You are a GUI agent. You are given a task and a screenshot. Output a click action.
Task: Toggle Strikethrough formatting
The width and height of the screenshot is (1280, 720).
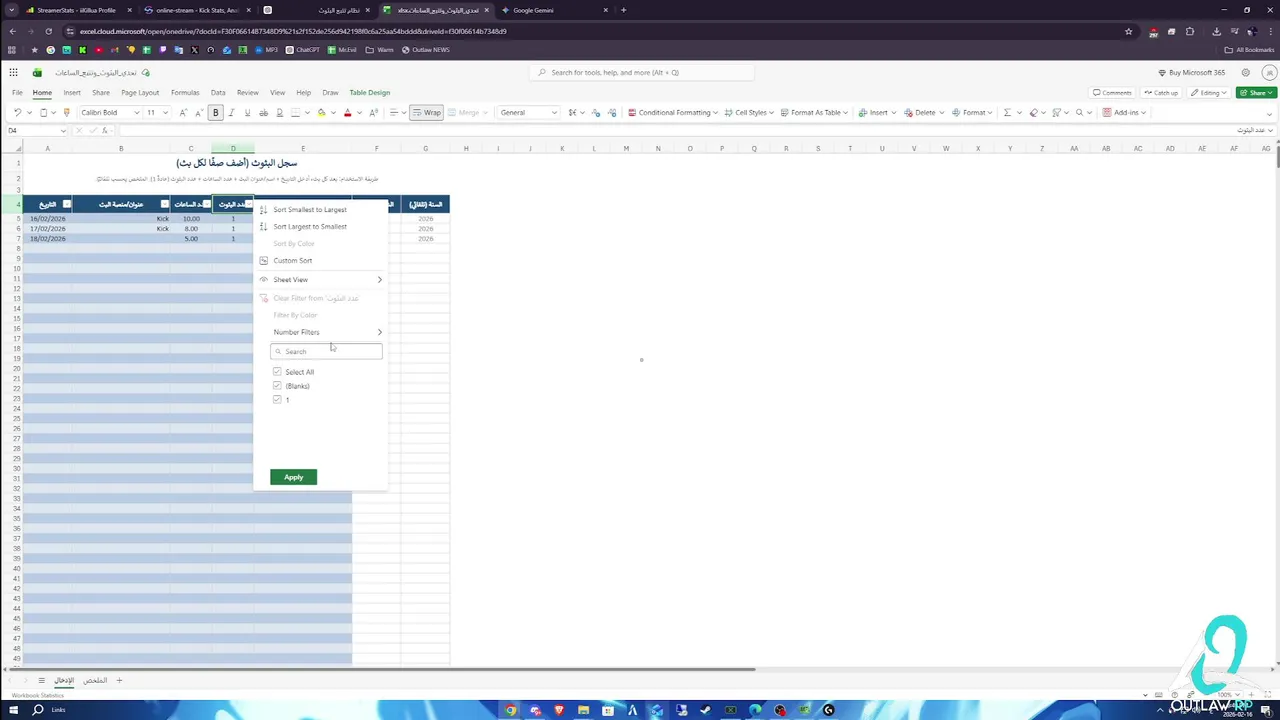[x=263, y=112]
